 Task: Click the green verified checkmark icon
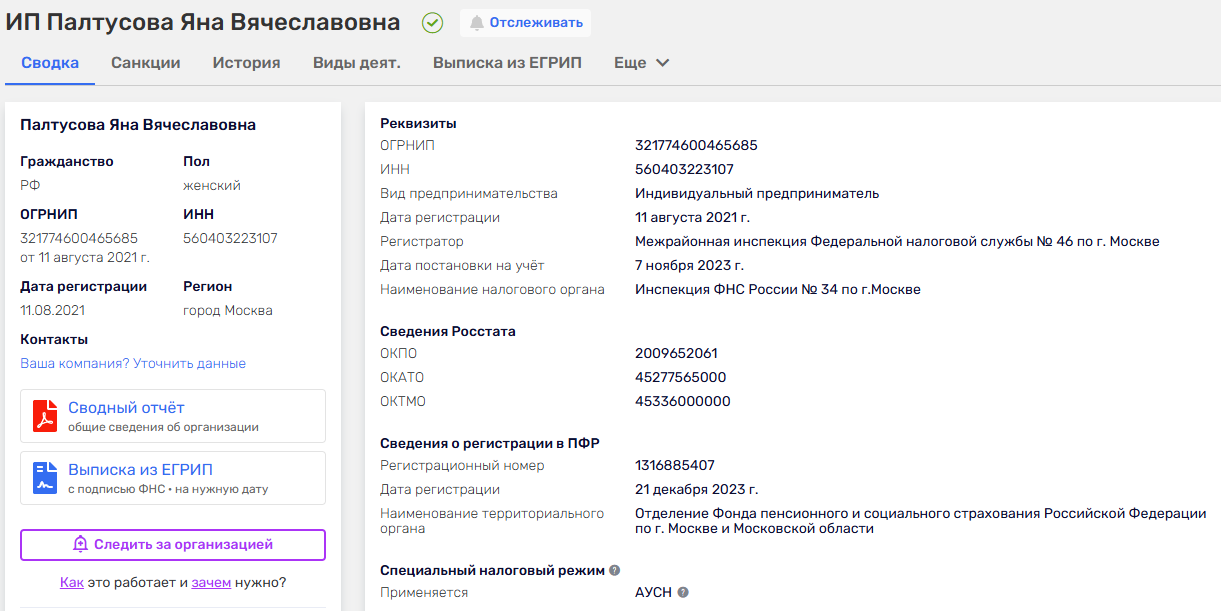click(x=432, y=23)
